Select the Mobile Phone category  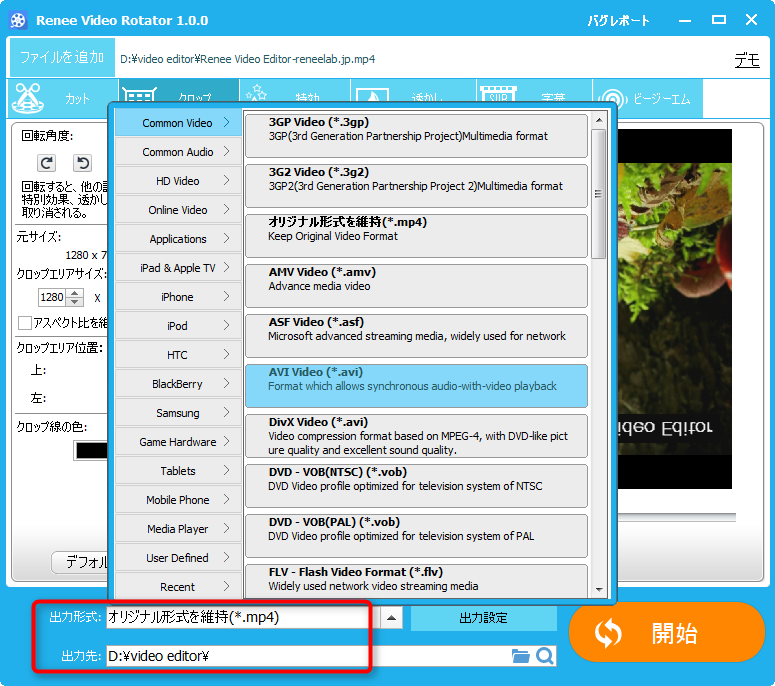[178, 500]
